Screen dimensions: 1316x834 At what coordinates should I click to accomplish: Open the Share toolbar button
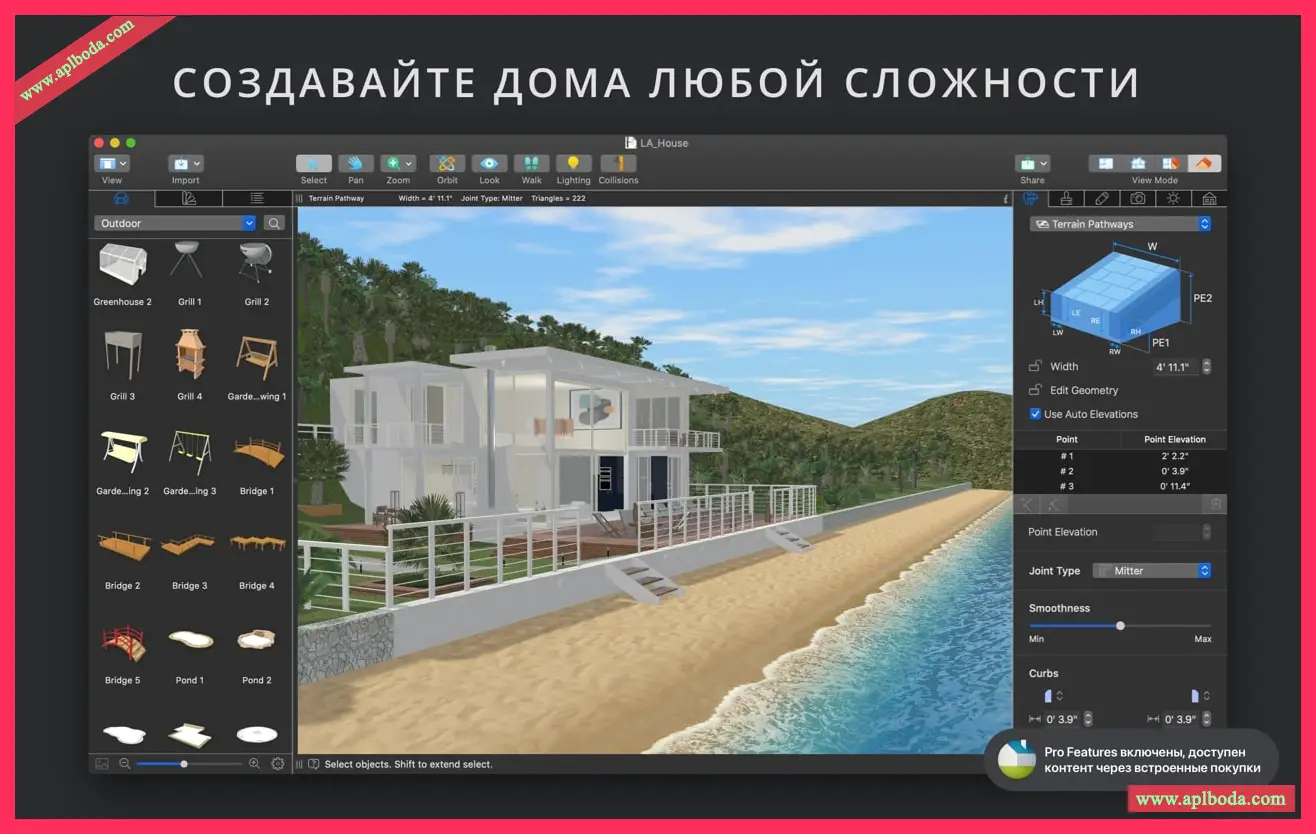[x=1032, y=164]
